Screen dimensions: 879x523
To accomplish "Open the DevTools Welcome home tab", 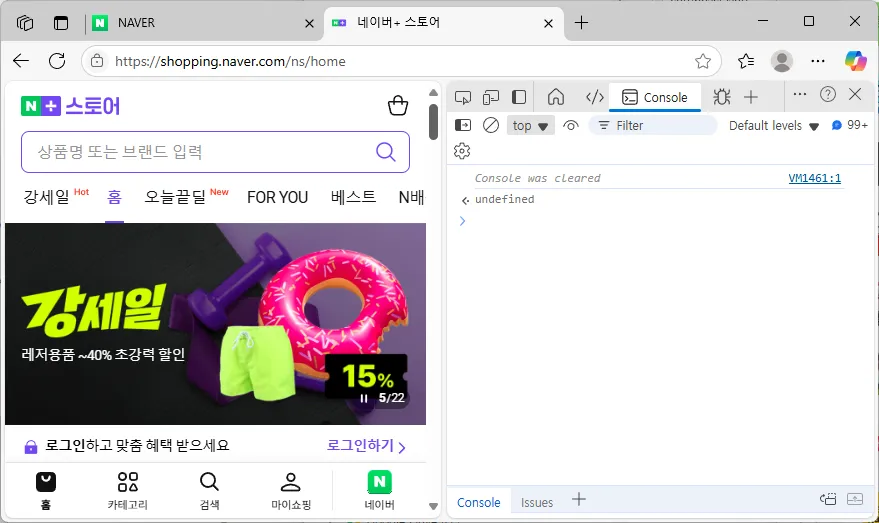I will tap(556, 97).
